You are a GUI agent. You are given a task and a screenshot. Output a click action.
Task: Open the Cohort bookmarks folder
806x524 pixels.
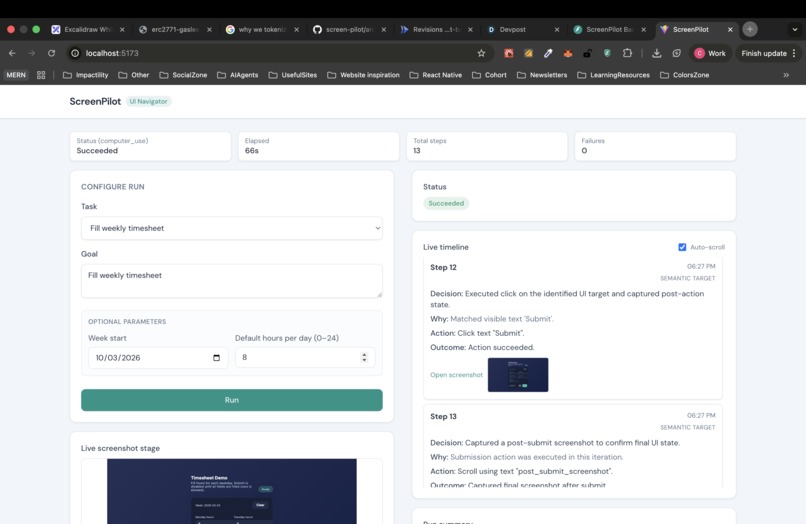489,75
